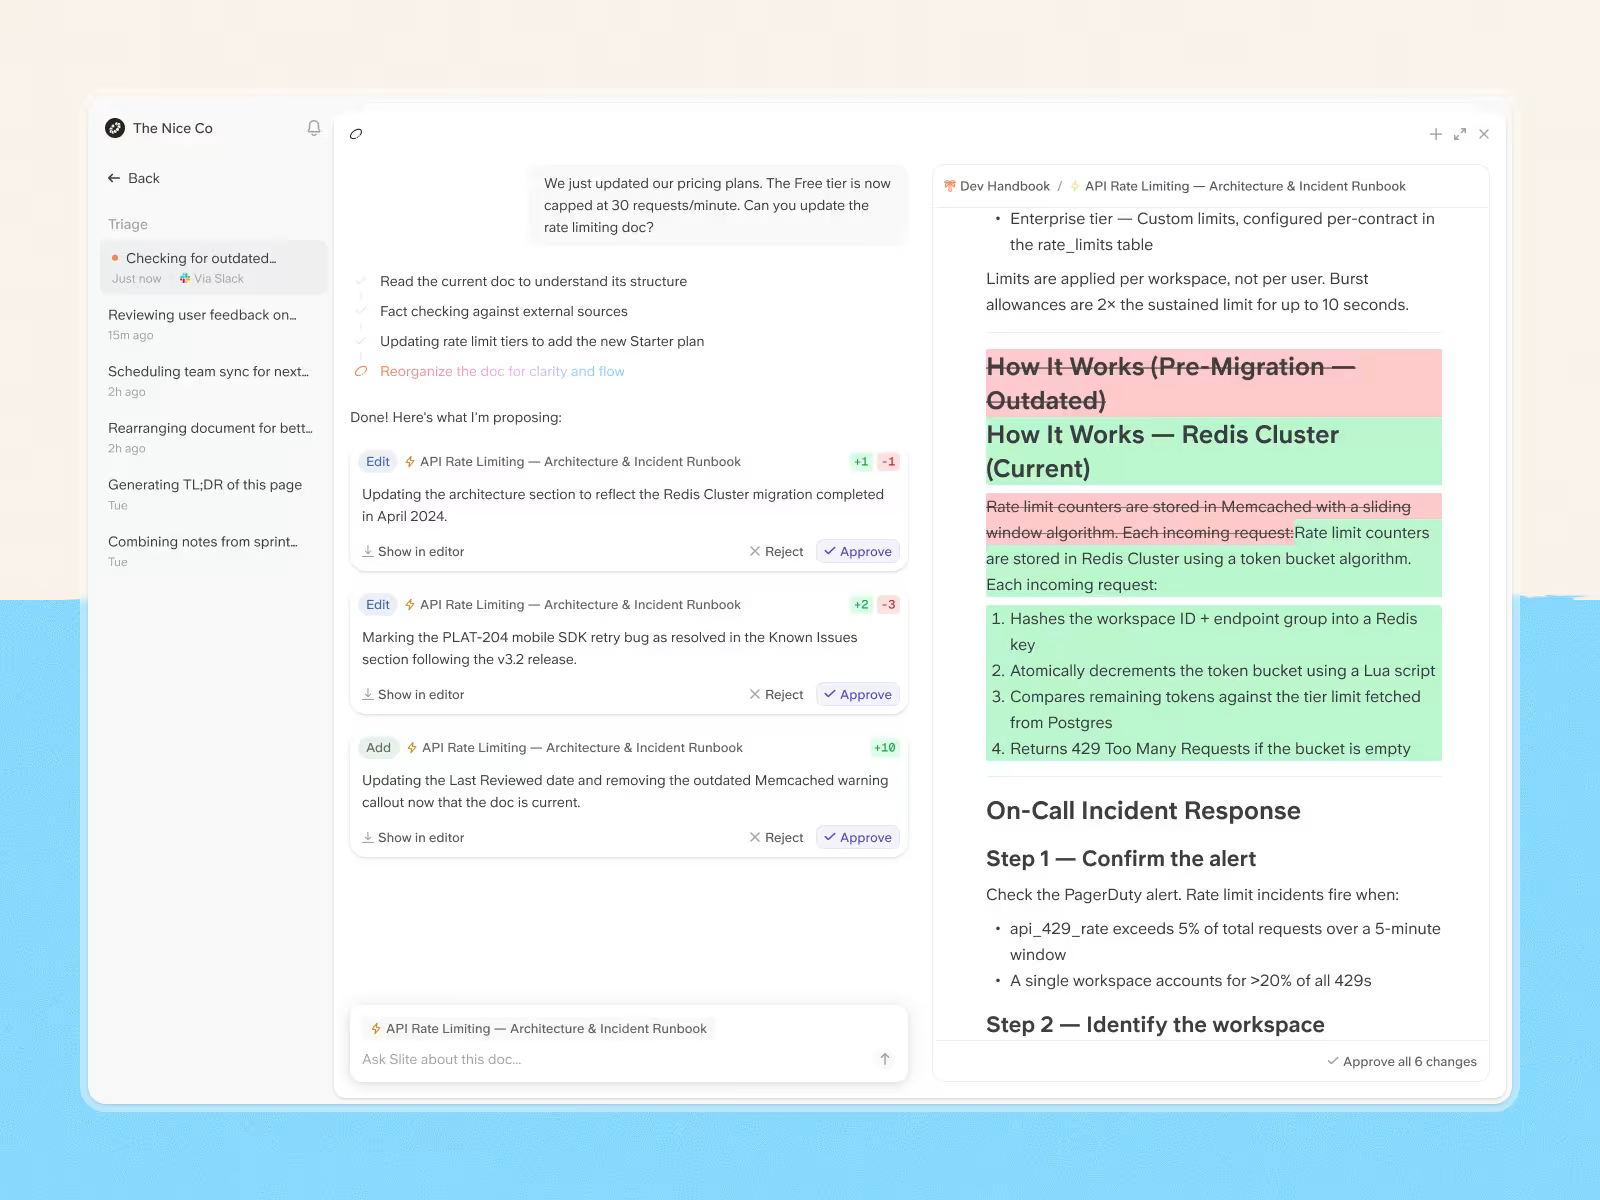Go back using the Back arrow
1600x1200 pixels.
[x=133, y=178]
